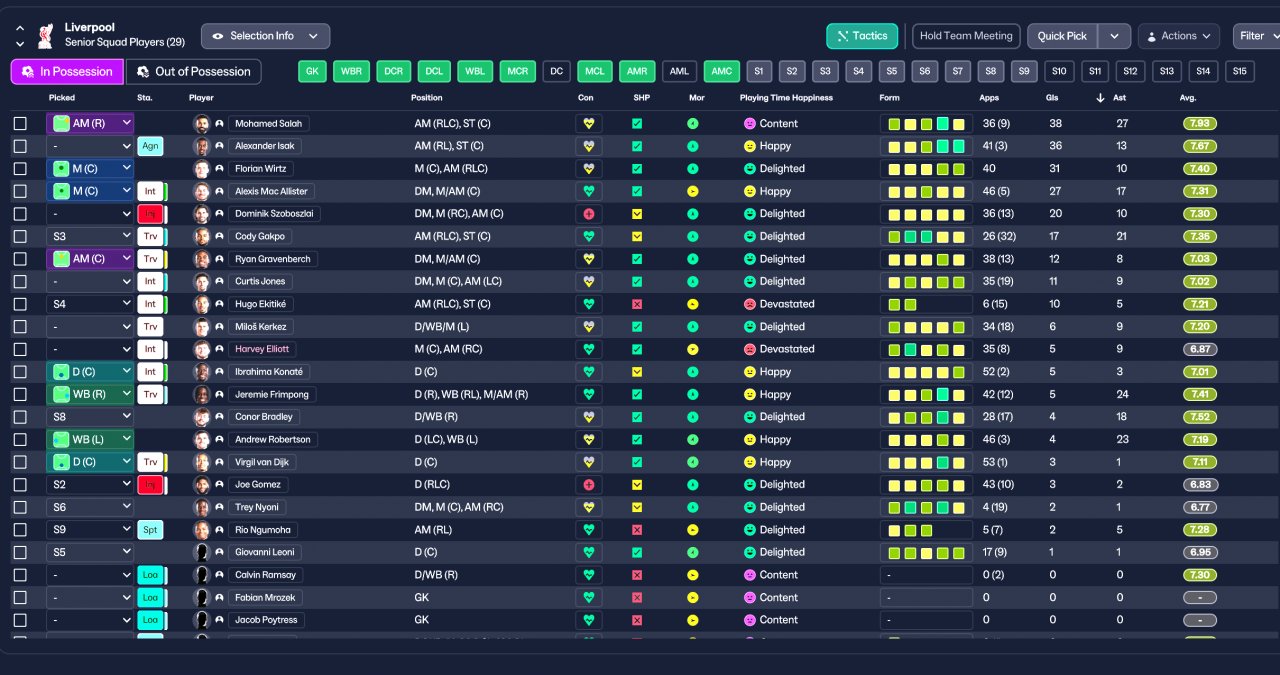Click Rio Ngumoha's Spt status badge
This screenshot has height=675, width=1280.
tap(150, 530)
